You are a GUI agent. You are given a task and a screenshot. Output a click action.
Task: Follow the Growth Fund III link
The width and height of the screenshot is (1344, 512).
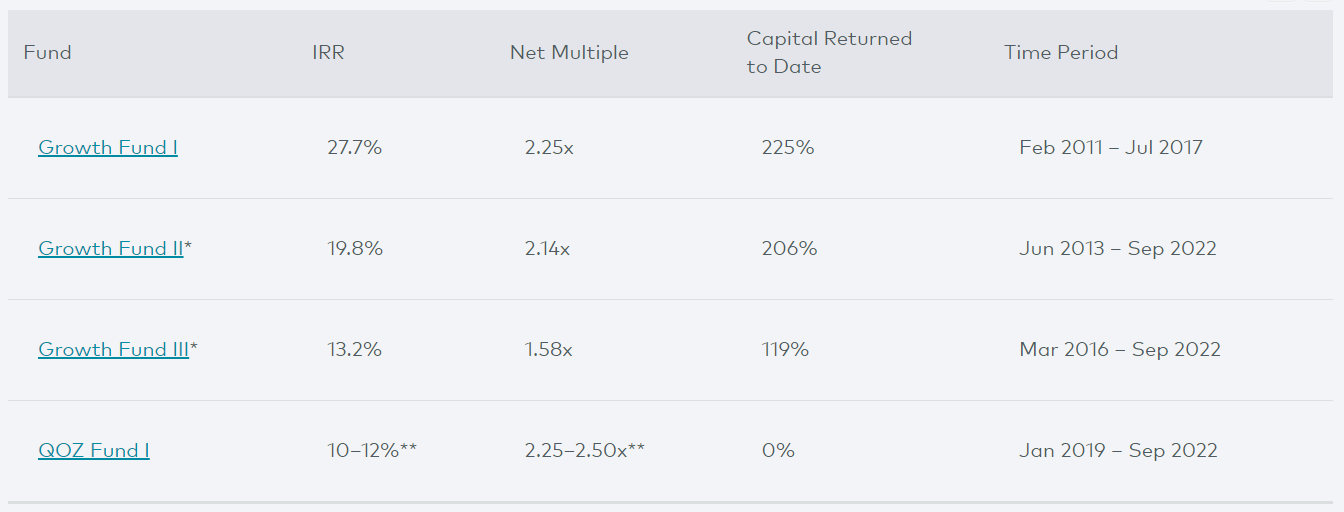point(114,350)
